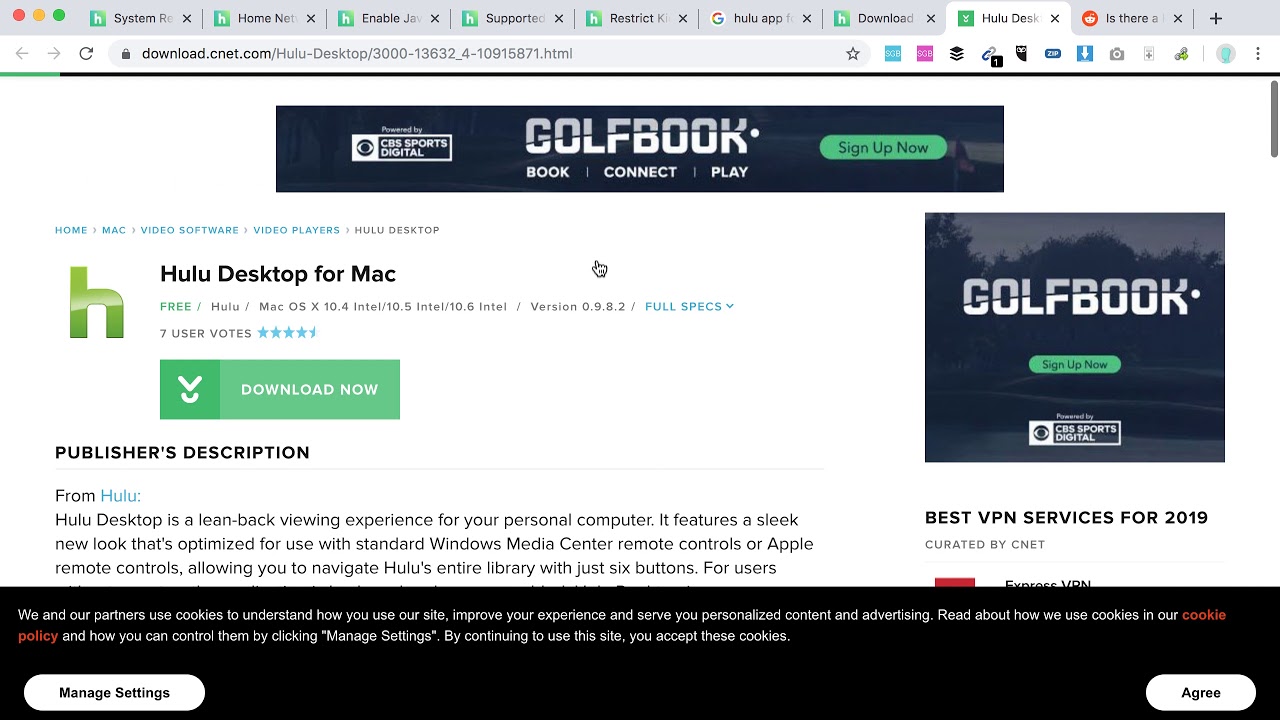Click the download arrow icon on green button
1280x720 pixels.
(x=190, y=390)
